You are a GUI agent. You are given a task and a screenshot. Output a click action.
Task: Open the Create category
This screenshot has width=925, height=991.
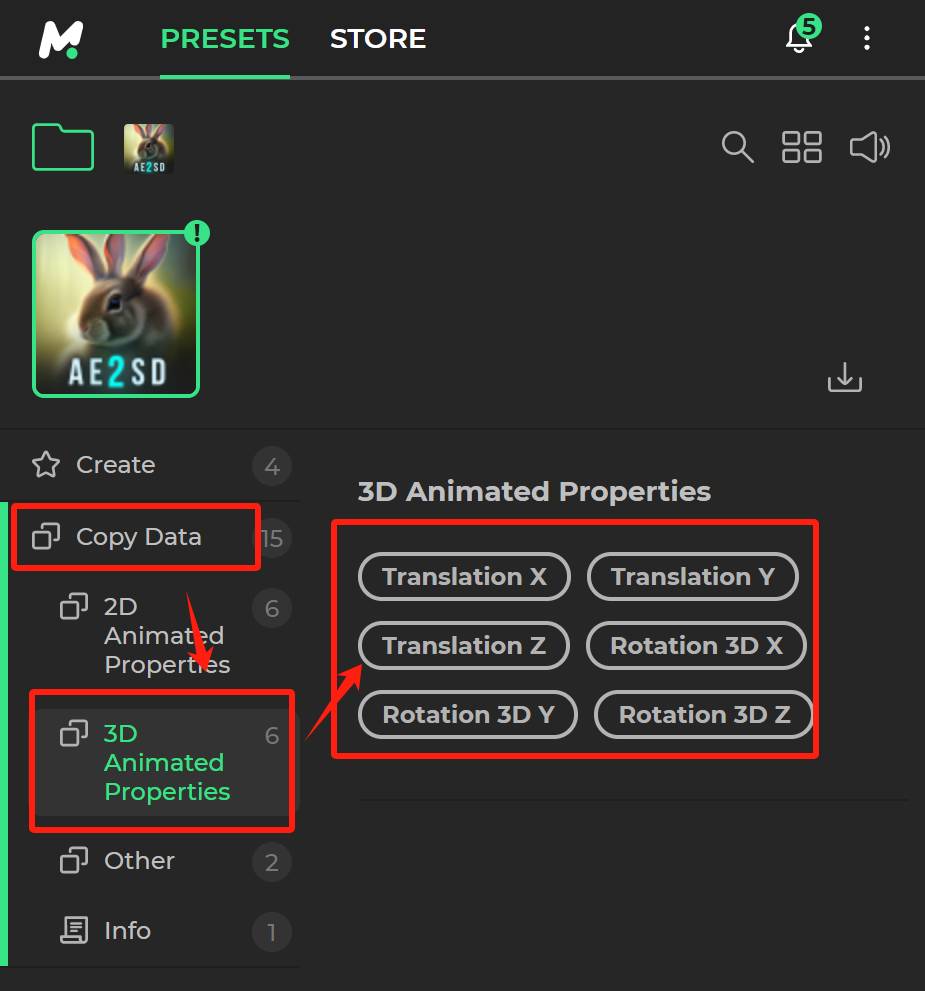(115, 465)
